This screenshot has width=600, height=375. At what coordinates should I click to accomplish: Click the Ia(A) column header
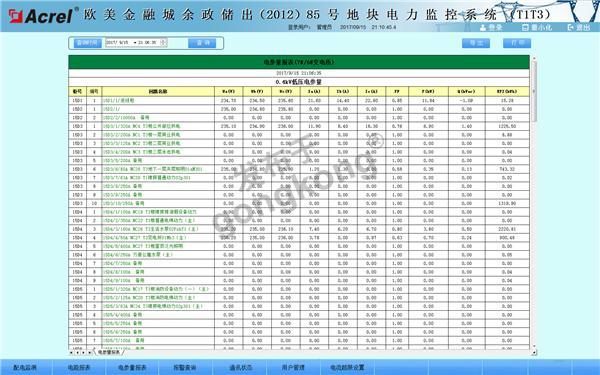pos(314,91)
